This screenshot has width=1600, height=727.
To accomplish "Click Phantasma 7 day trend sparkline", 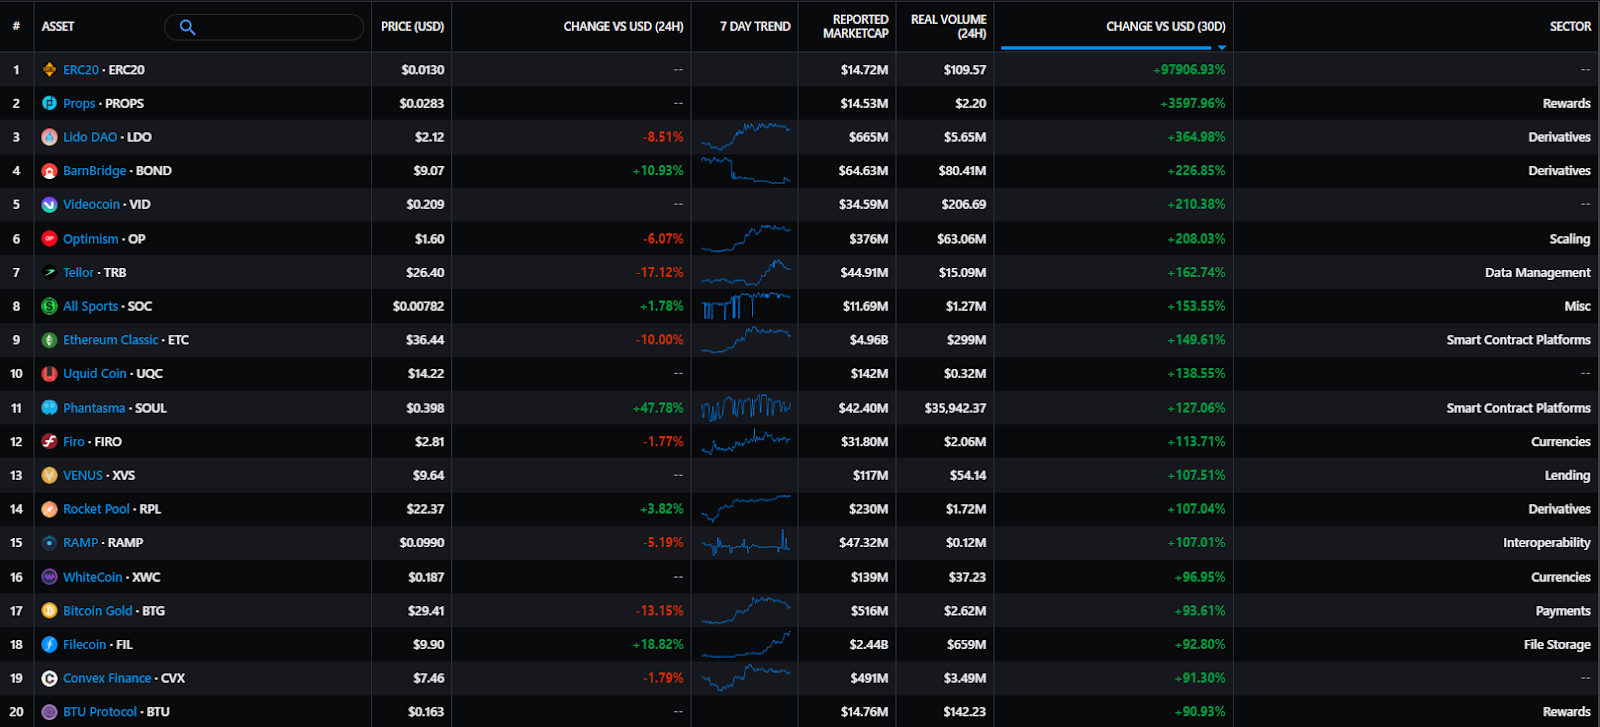I will [x=746, y=407].
